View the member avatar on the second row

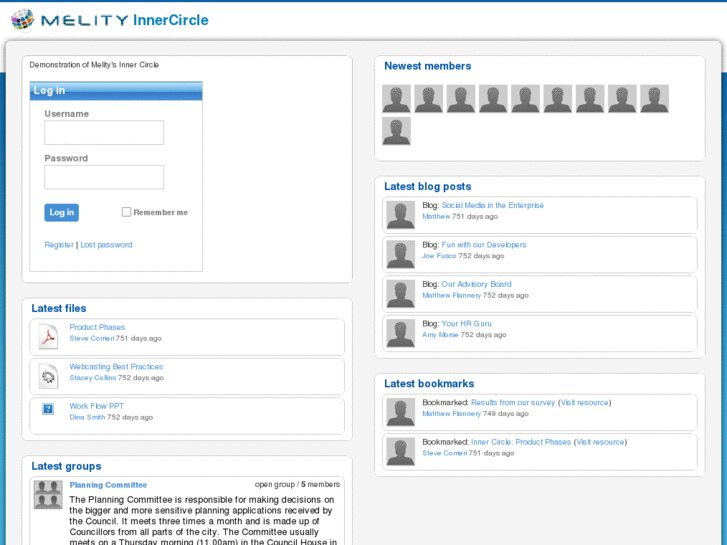pyautogui.click(x=396, y=131)
